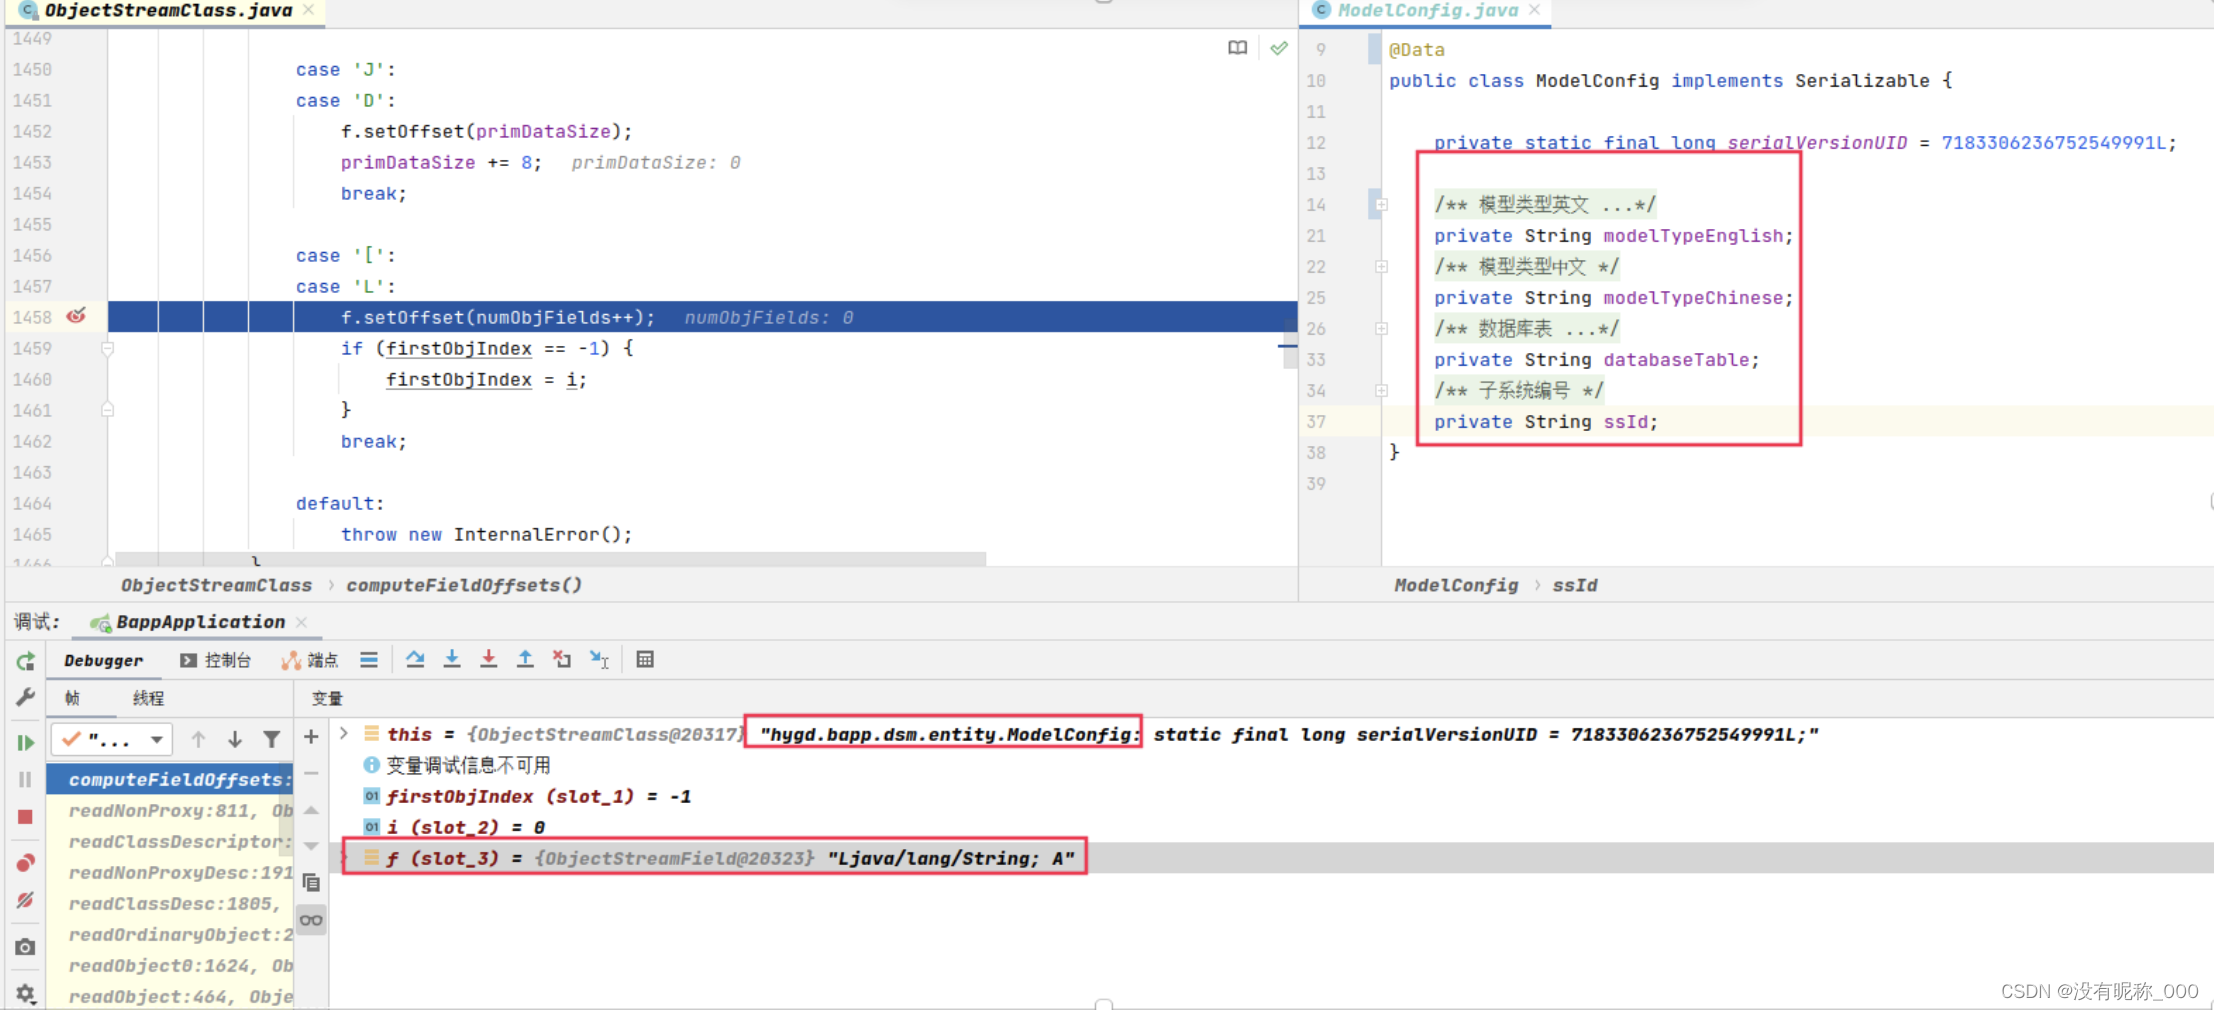The image size is (2214, 1010).
Task: Toggle reader mode with the book icon
Action: (1239, 47)
